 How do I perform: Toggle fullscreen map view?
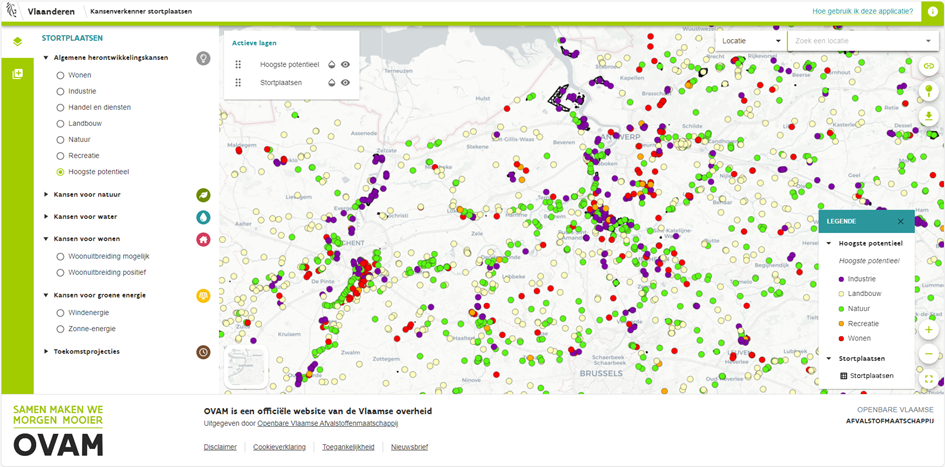[x=929, y=379]
